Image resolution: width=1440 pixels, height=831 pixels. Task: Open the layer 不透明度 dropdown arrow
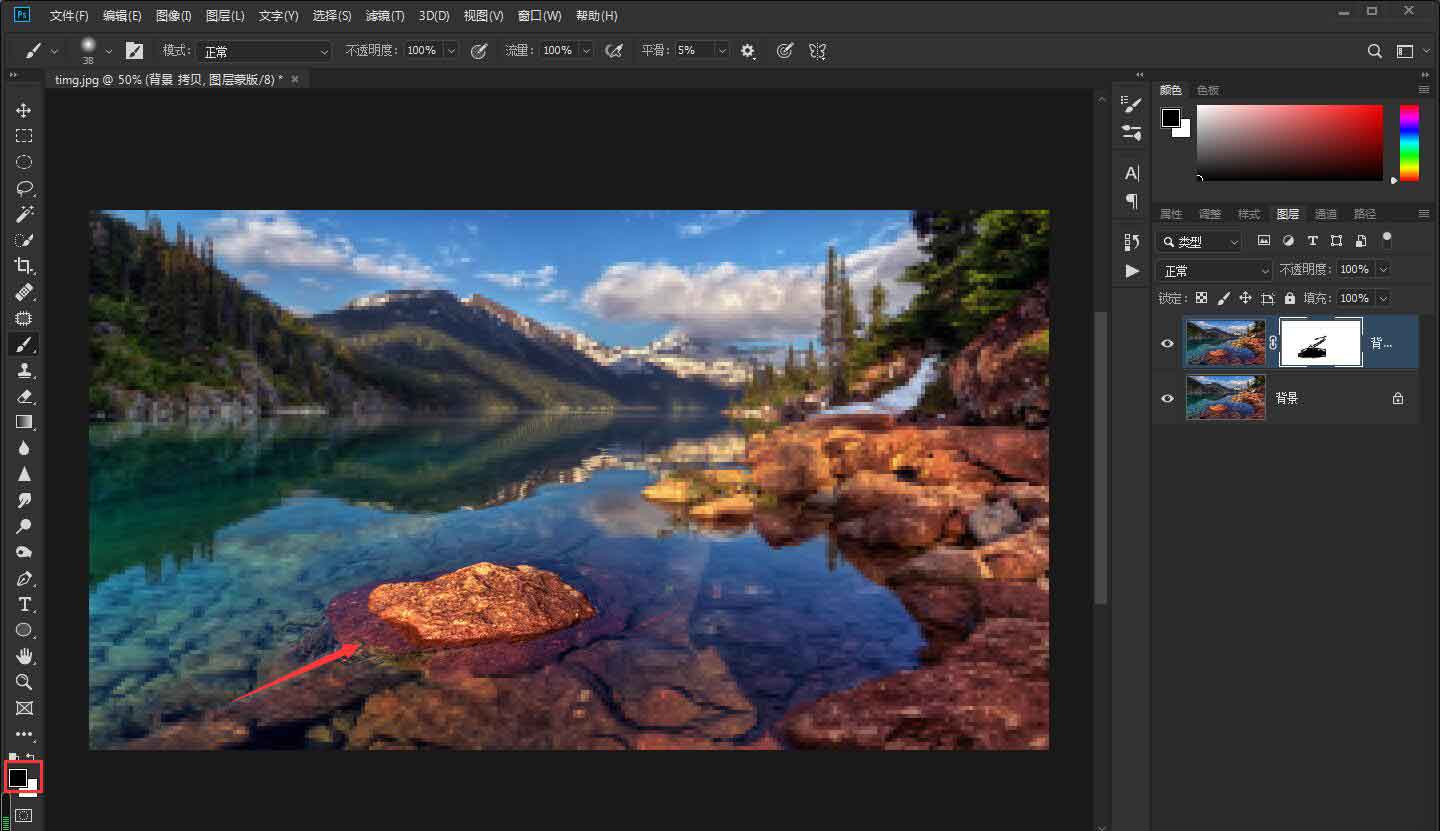[x=1383, y=270]
